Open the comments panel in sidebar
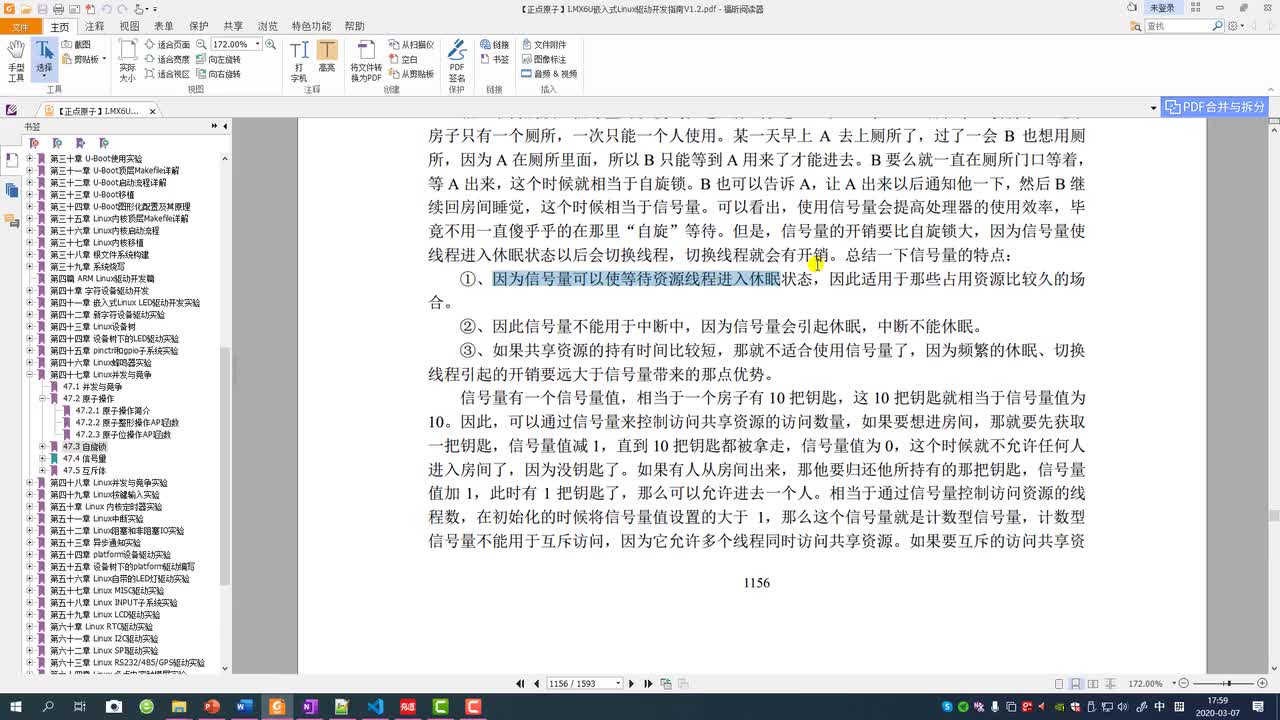This screenshot has width=1280, height=720. (11, 220)
